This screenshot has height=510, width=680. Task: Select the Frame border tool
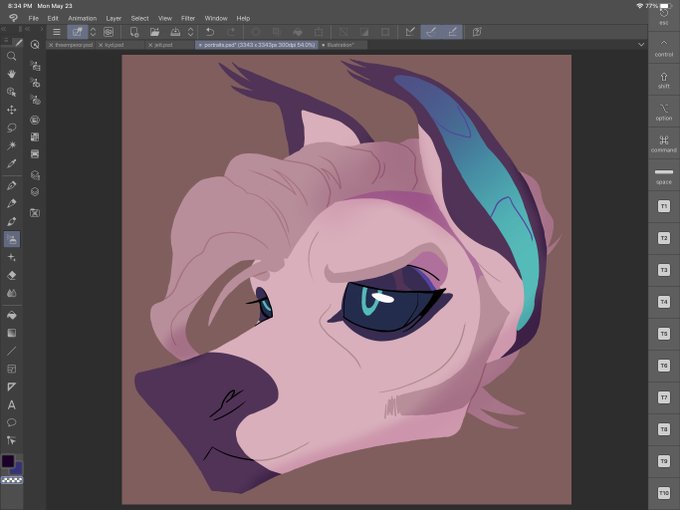tap(12, 369)
